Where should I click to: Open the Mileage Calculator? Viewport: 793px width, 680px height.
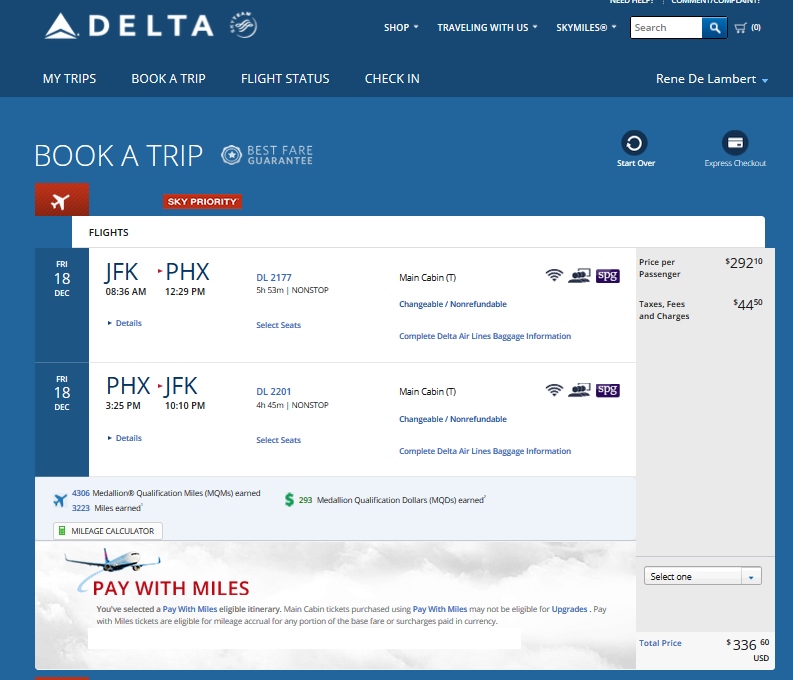pos(108,531)
